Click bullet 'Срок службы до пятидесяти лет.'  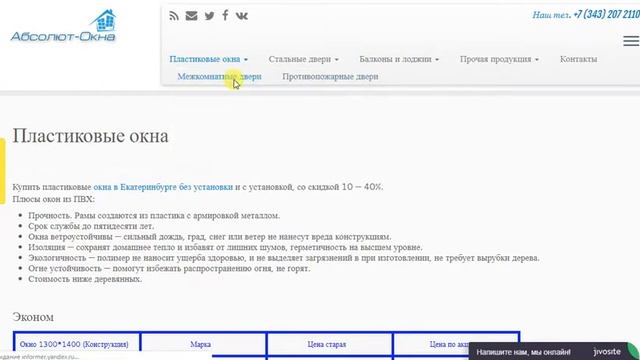[91, 226]
